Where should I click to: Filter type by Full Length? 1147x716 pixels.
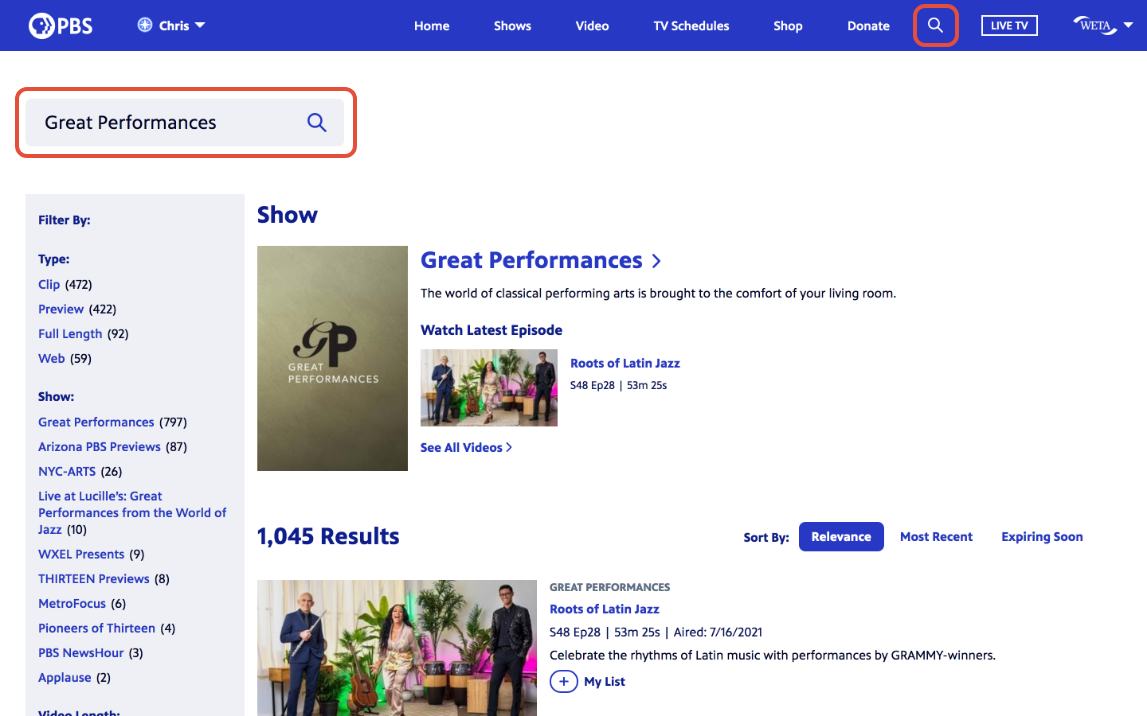[x=70, y=334]
